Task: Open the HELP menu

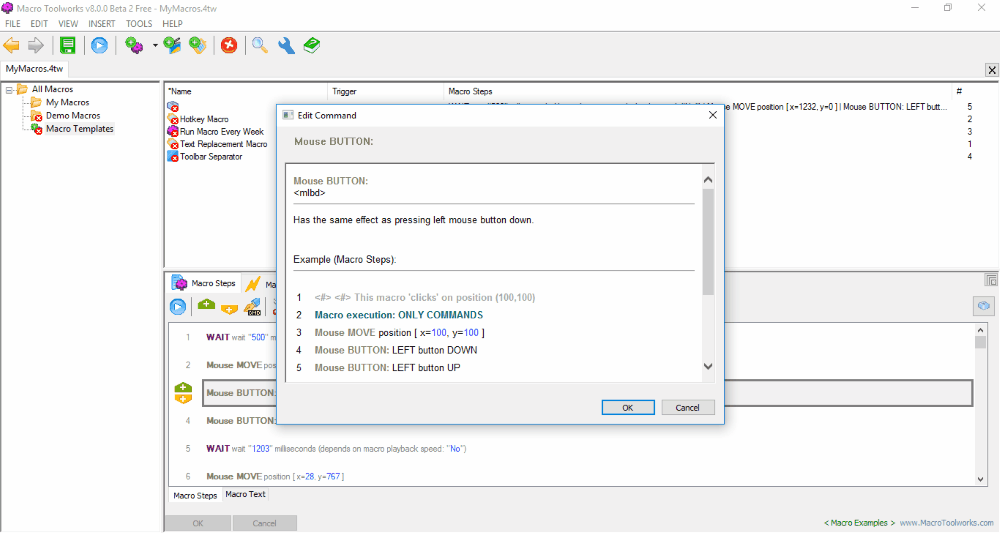Action: tap(172, 24)
